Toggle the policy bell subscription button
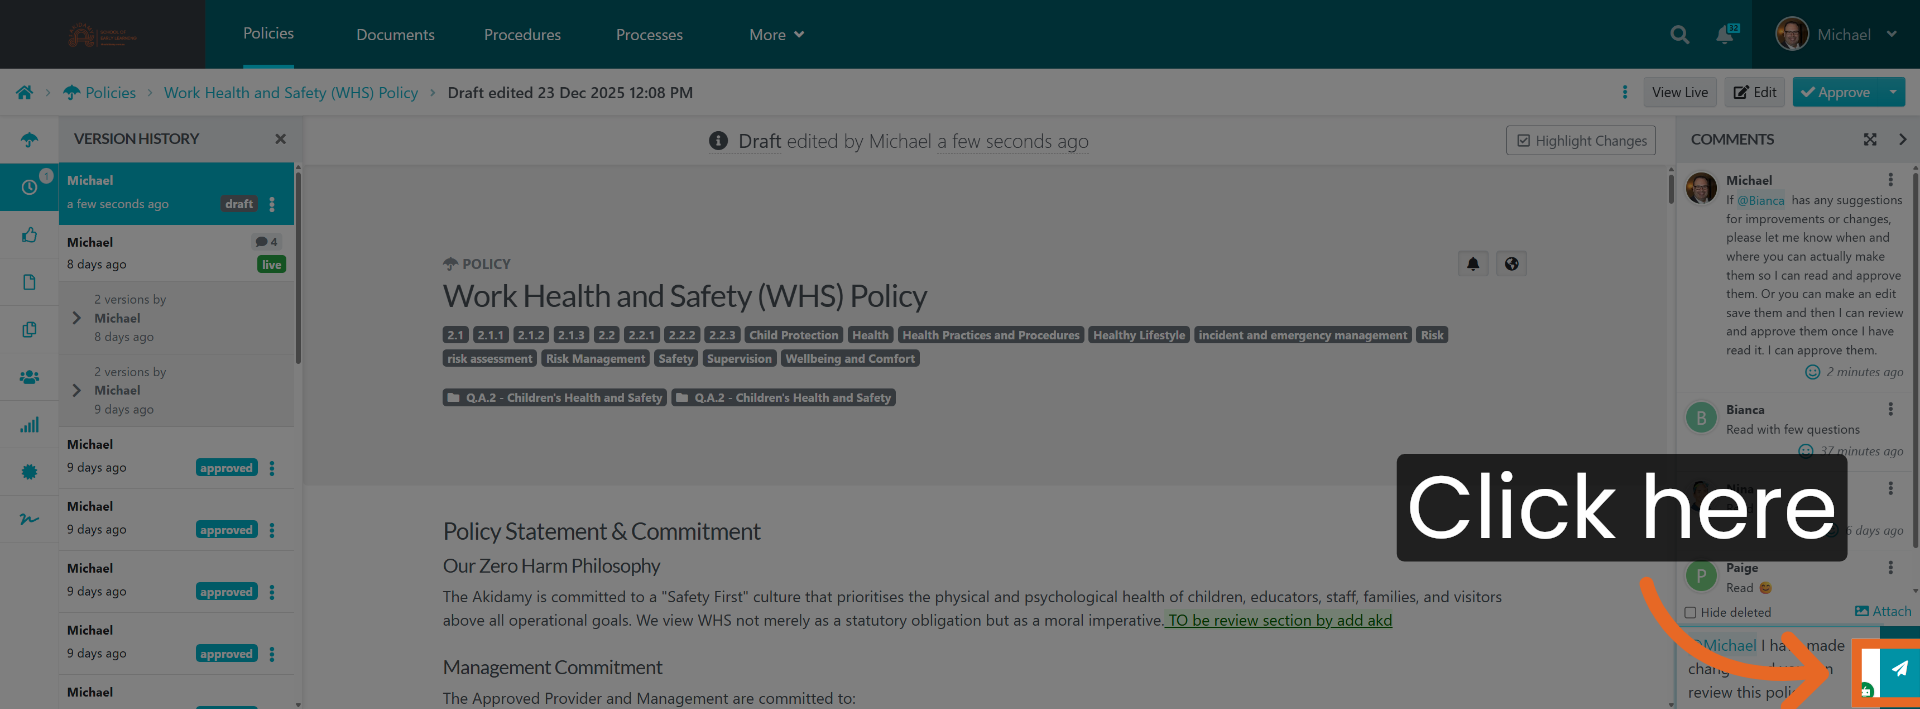1920x709 pixels. click(x=1473, y=264)
